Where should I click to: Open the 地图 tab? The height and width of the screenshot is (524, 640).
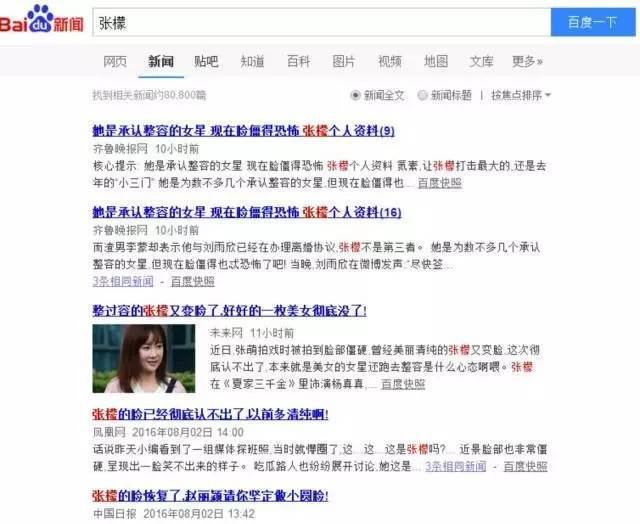(x=436, y=62)
